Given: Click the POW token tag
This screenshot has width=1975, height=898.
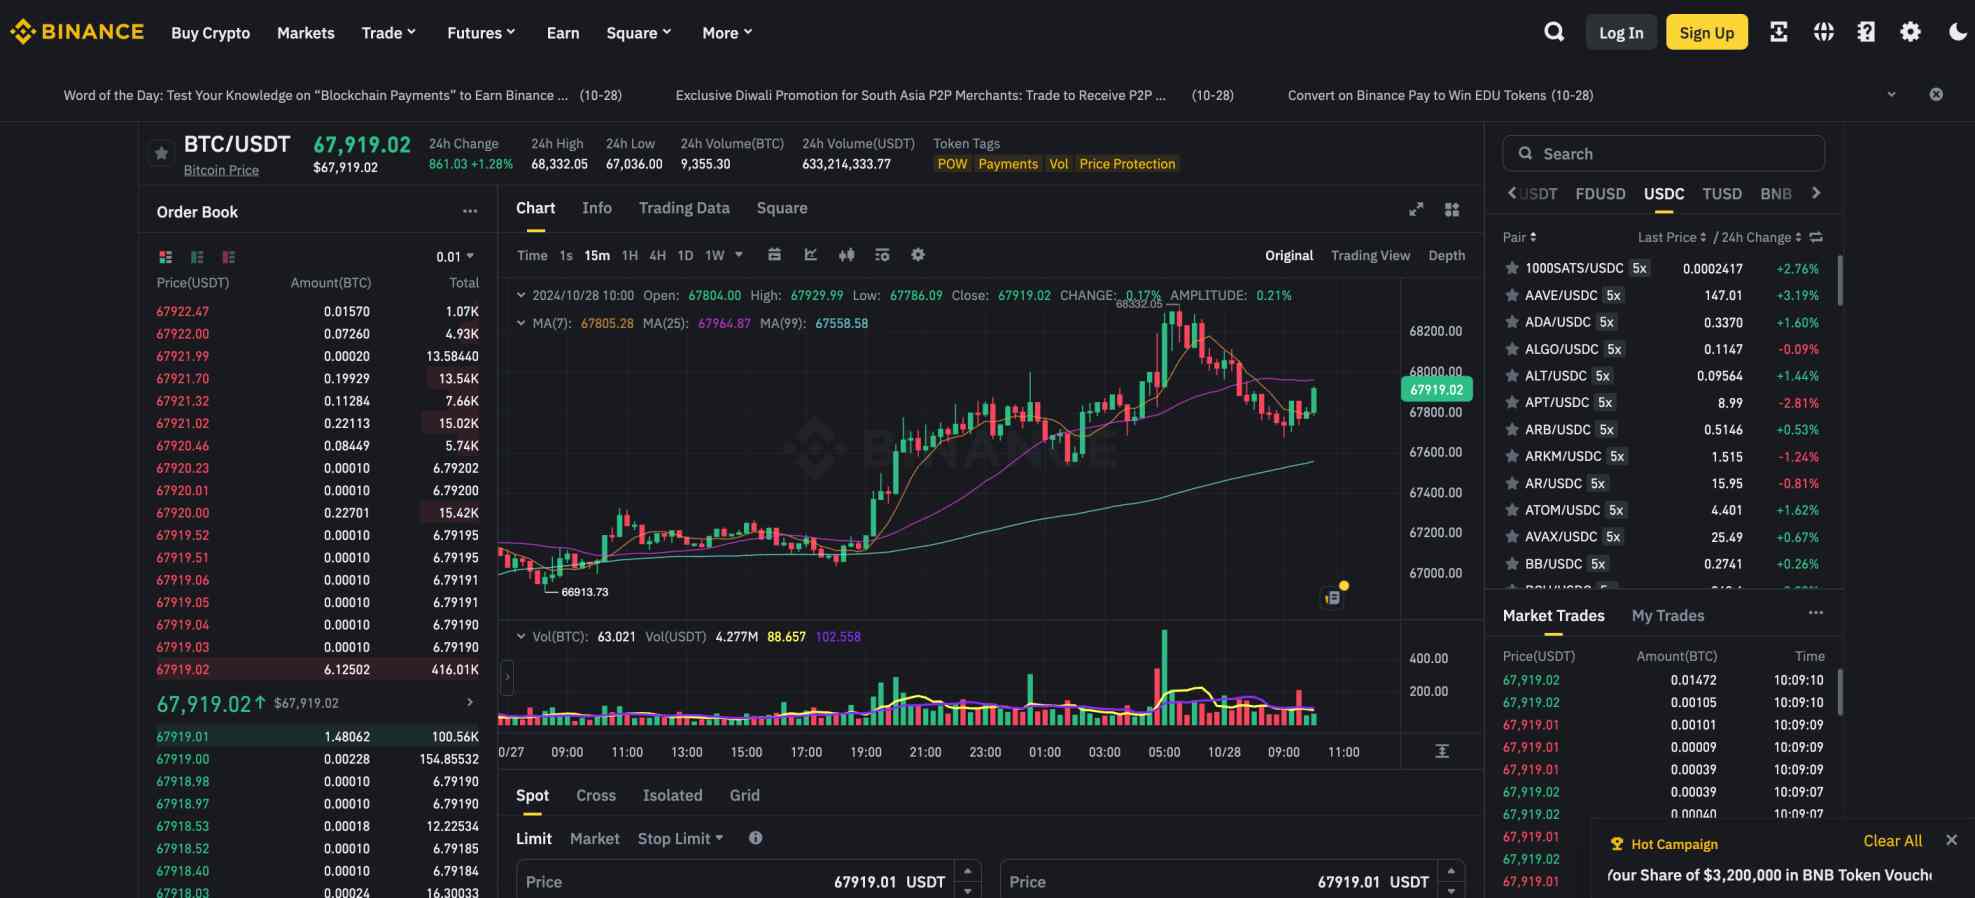Looking at the screenshot, I should 952,164.
